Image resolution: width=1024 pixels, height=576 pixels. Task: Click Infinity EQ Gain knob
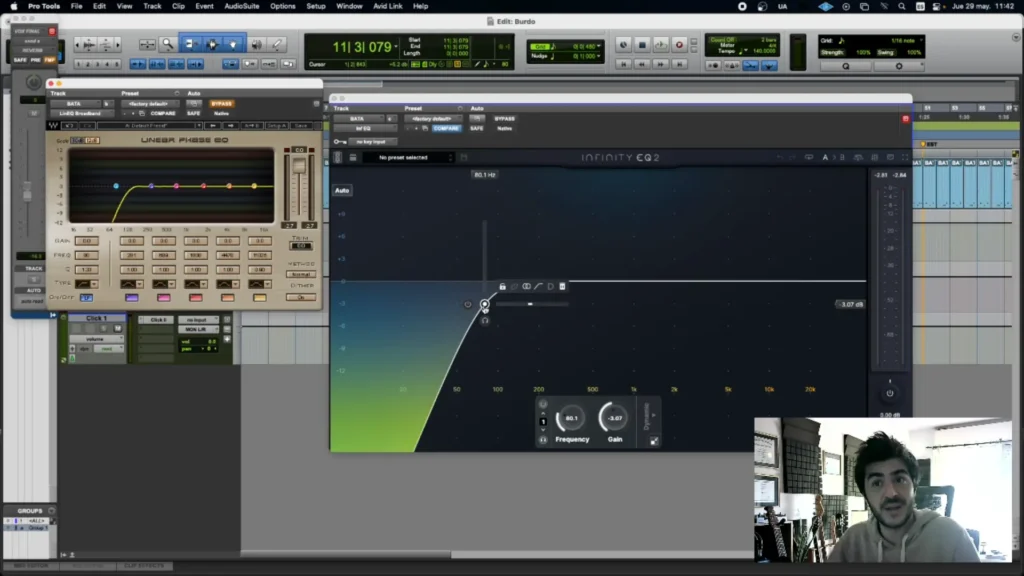pos(615,418)
